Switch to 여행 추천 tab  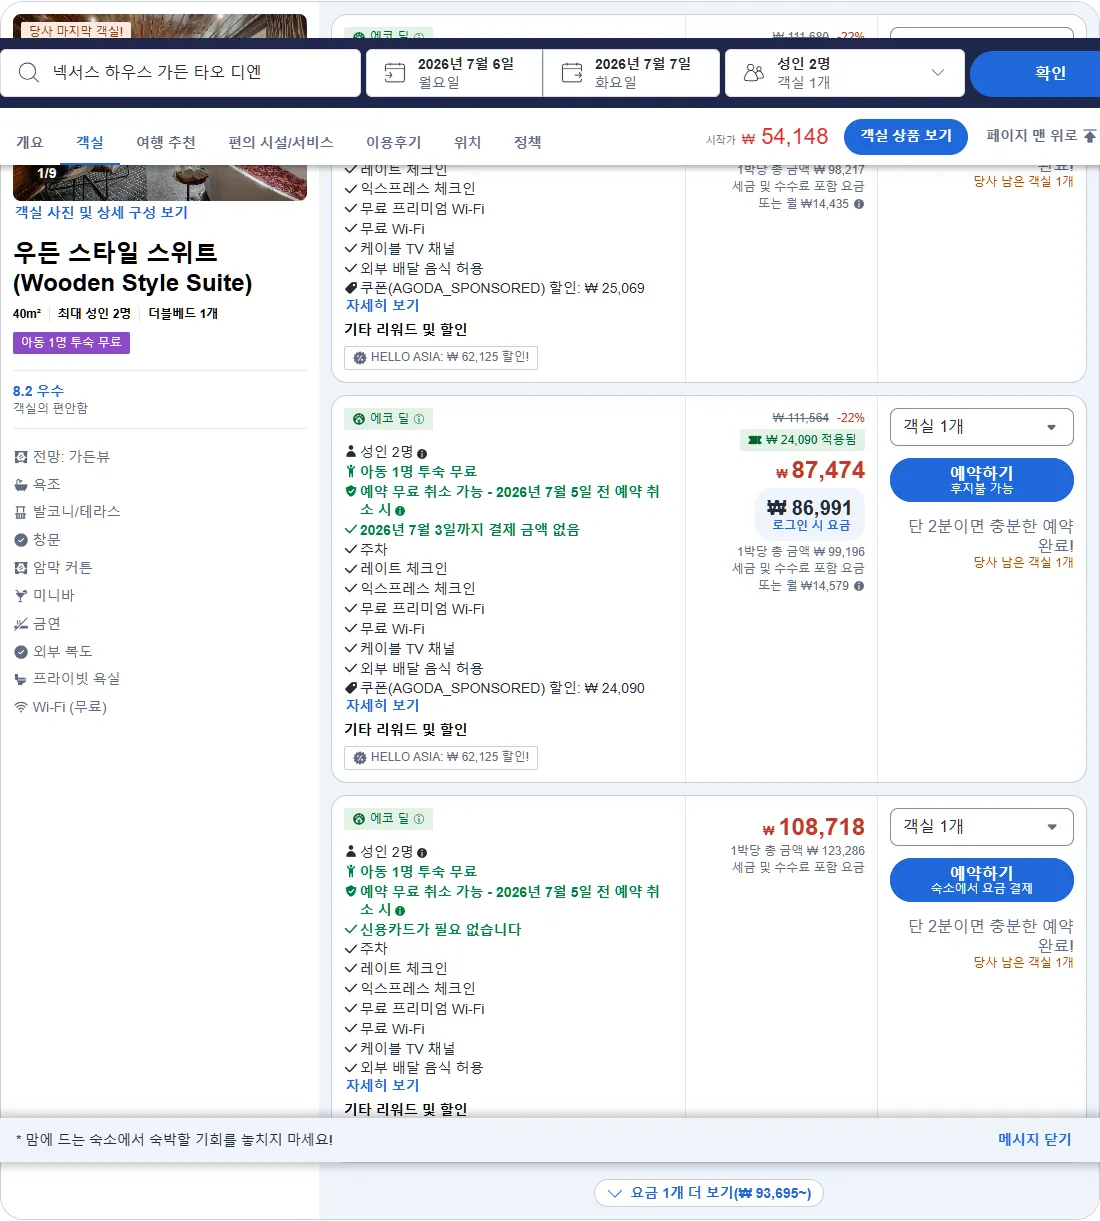click(166, 142)
